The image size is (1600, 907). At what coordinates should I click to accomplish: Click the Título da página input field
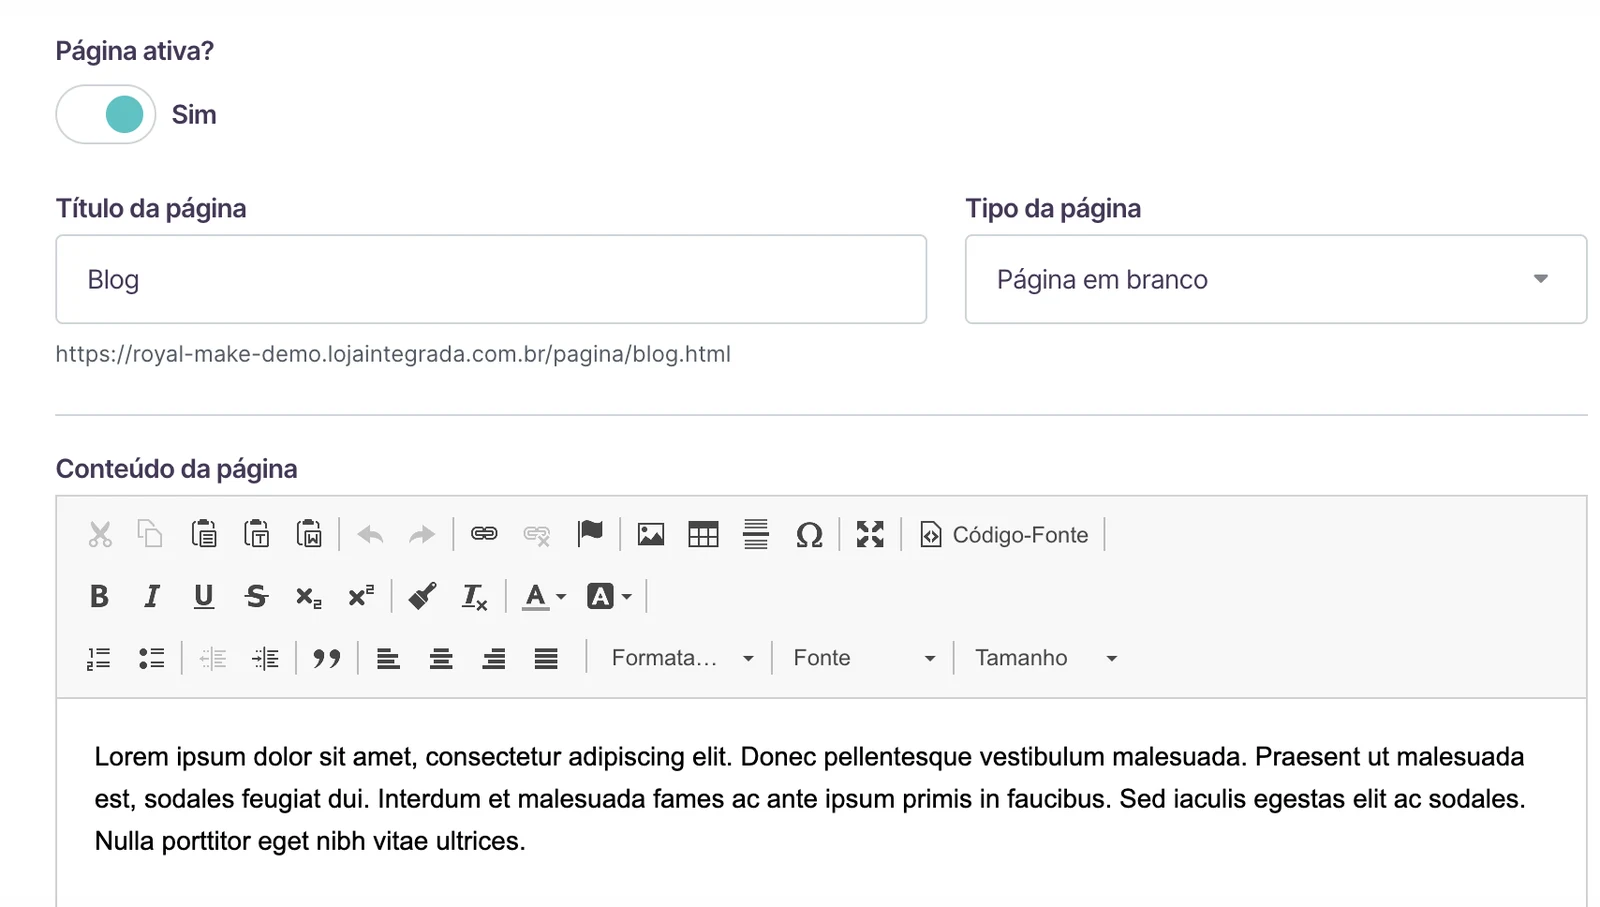[491, 279]
